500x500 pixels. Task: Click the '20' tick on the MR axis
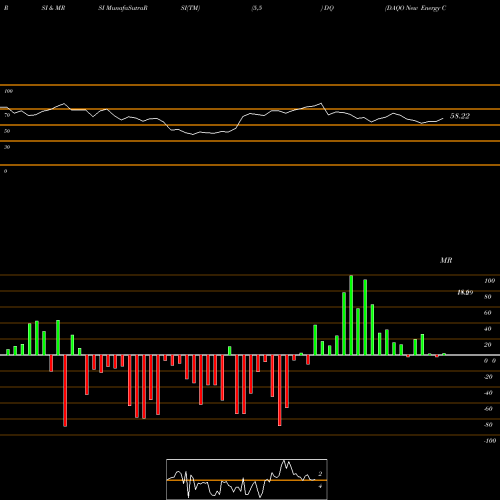(488, 345)
